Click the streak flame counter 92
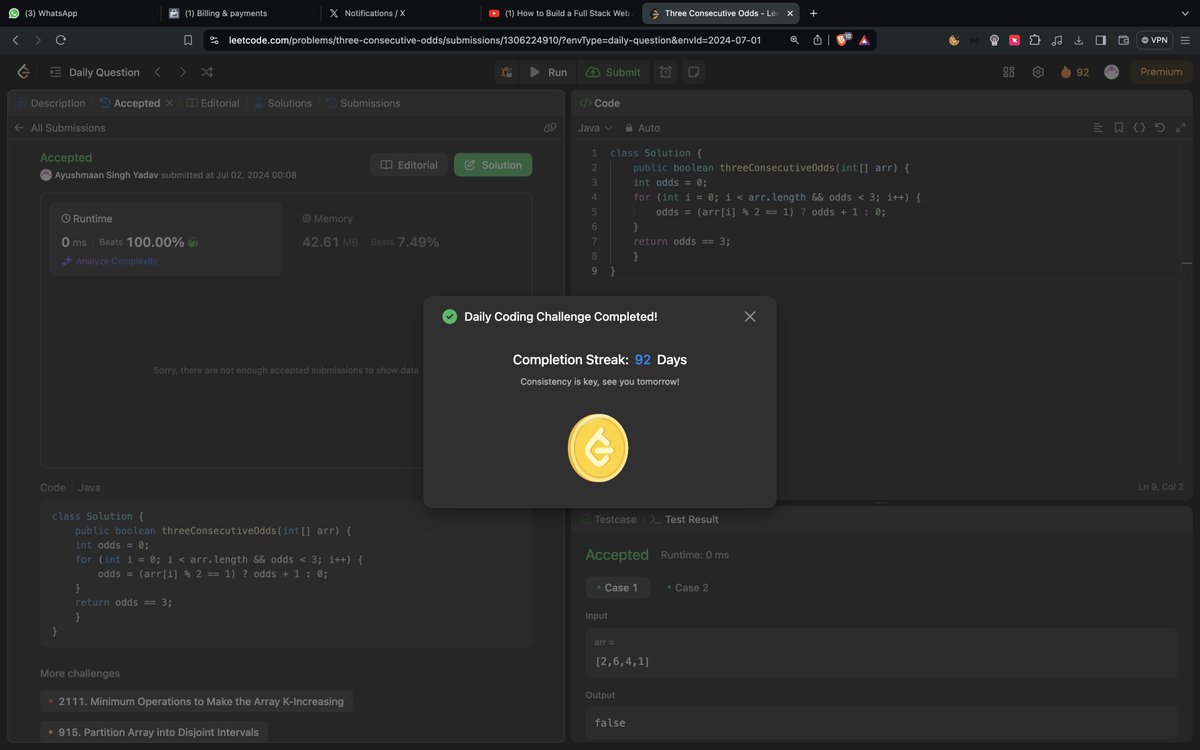 point(1075,72)
